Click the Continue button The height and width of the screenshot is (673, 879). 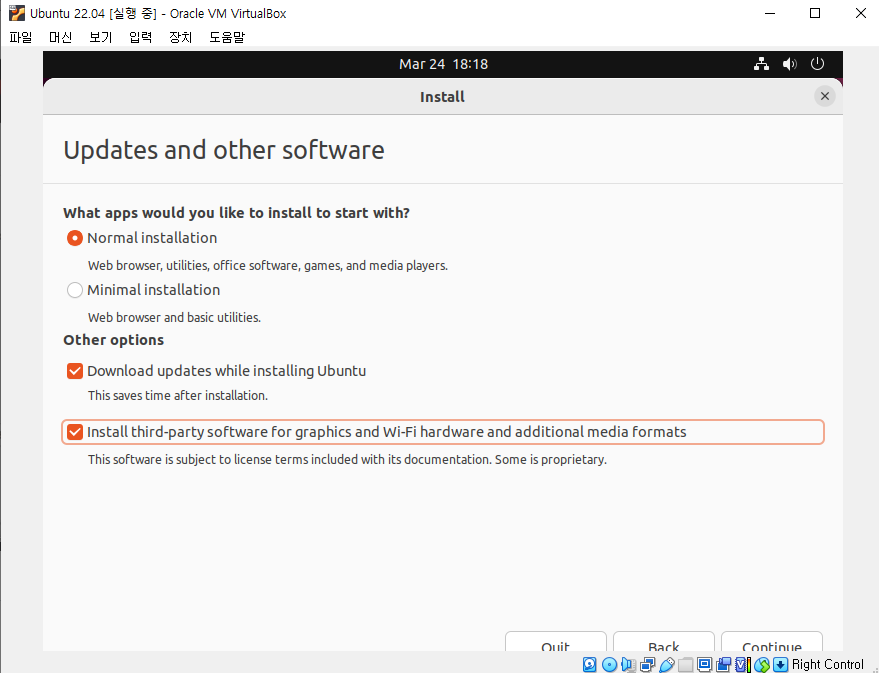[772, 642]
